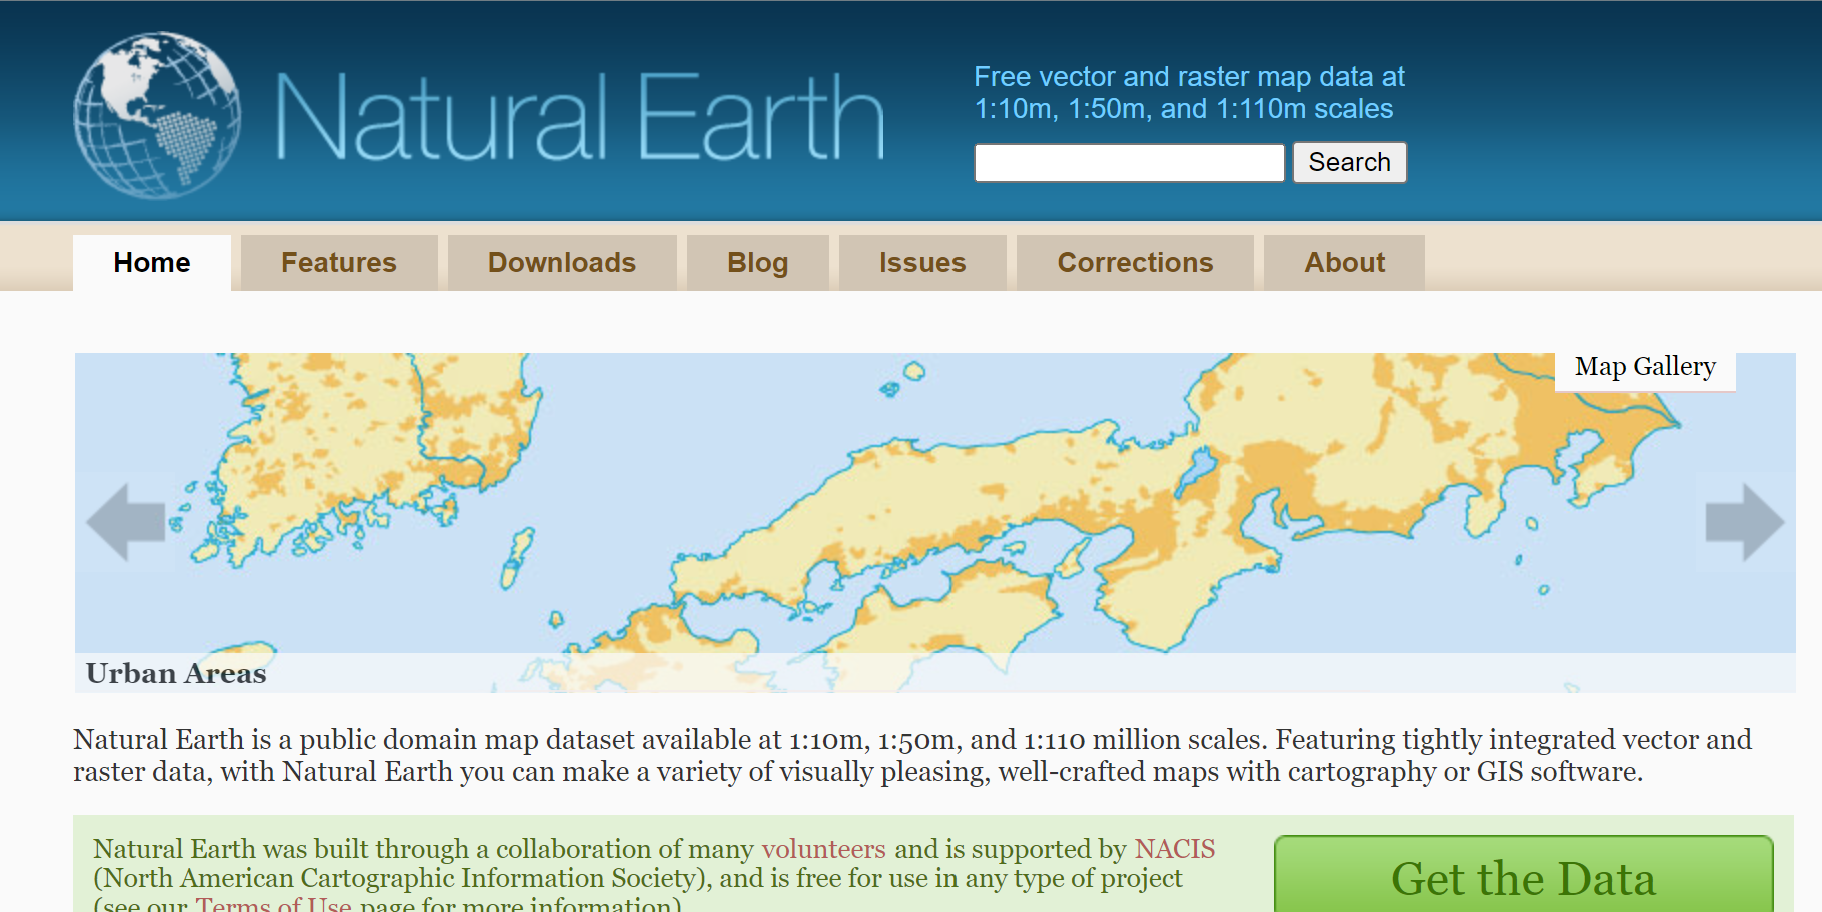
Task: Click the Natural Earth title text
Action: tap(580, 118)
